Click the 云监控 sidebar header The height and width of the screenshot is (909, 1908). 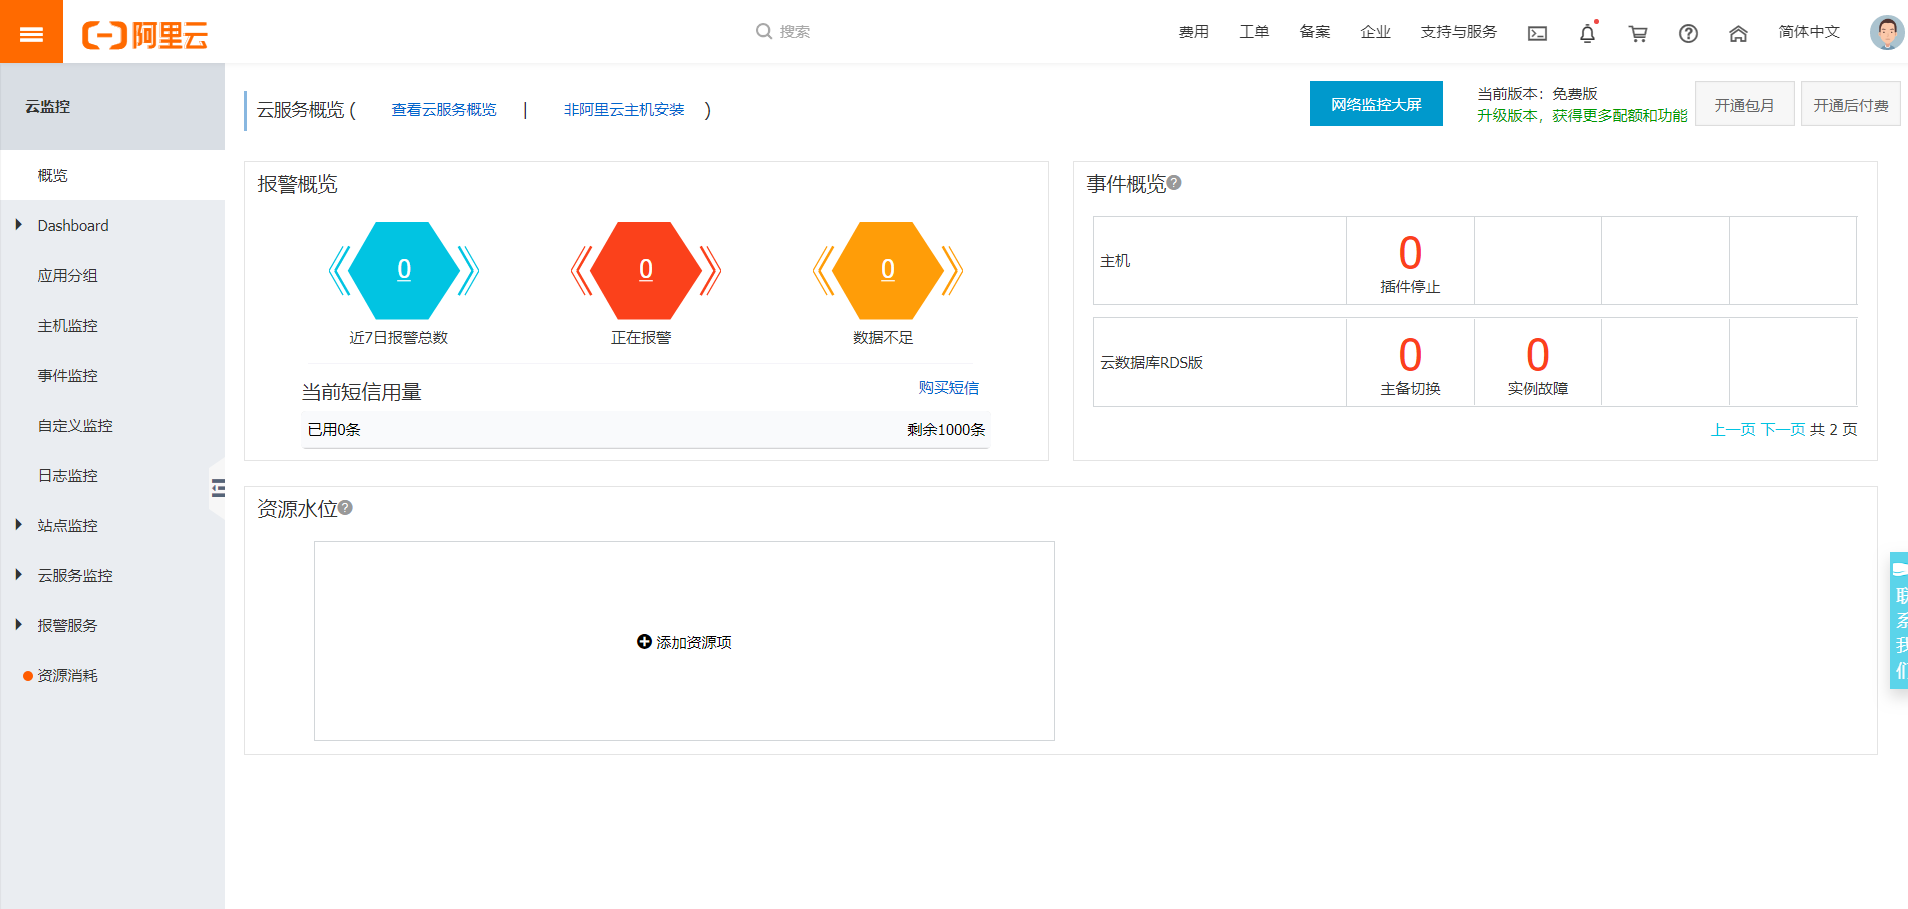[48, 106]
